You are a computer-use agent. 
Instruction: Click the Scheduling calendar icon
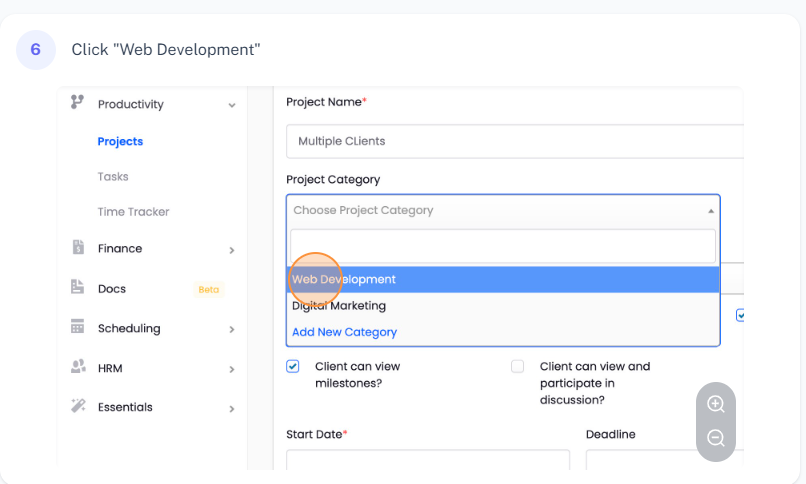[x=77, y=328]
